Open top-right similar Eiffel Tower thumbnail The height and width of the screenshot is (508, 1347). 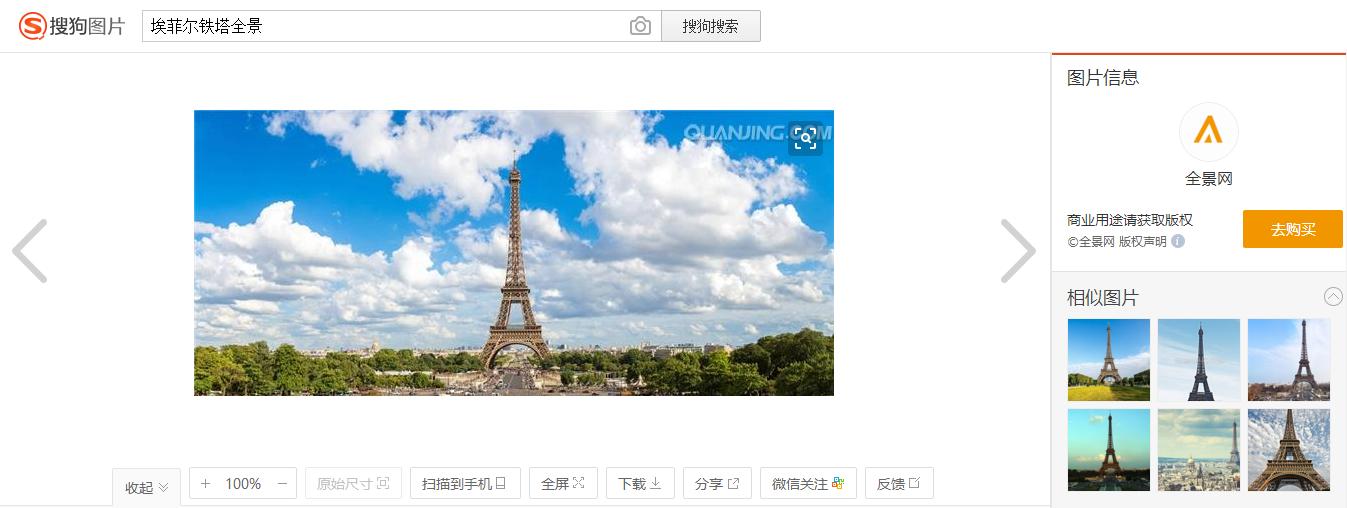coord(1289,360)
